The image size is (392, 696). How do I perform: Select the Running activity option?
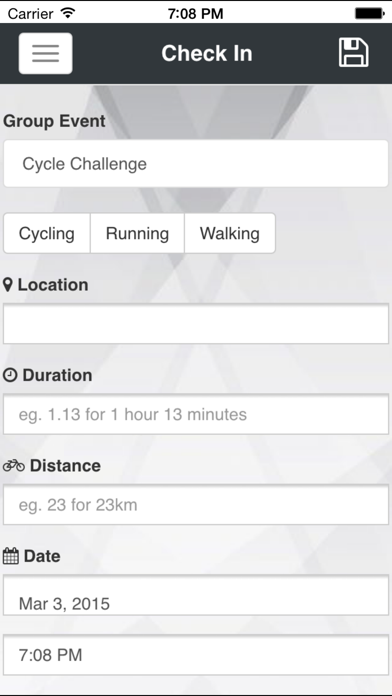click(x=137, y=233)
